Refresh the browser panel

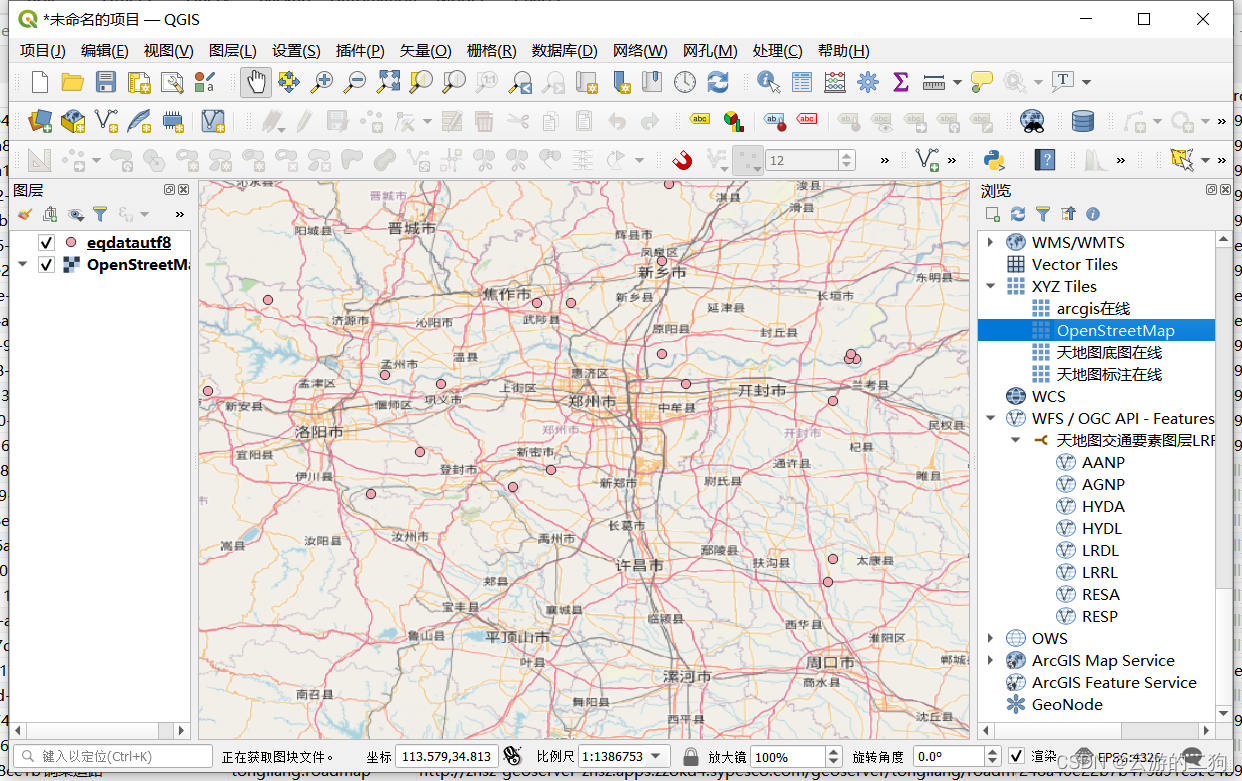(1018, 214)
